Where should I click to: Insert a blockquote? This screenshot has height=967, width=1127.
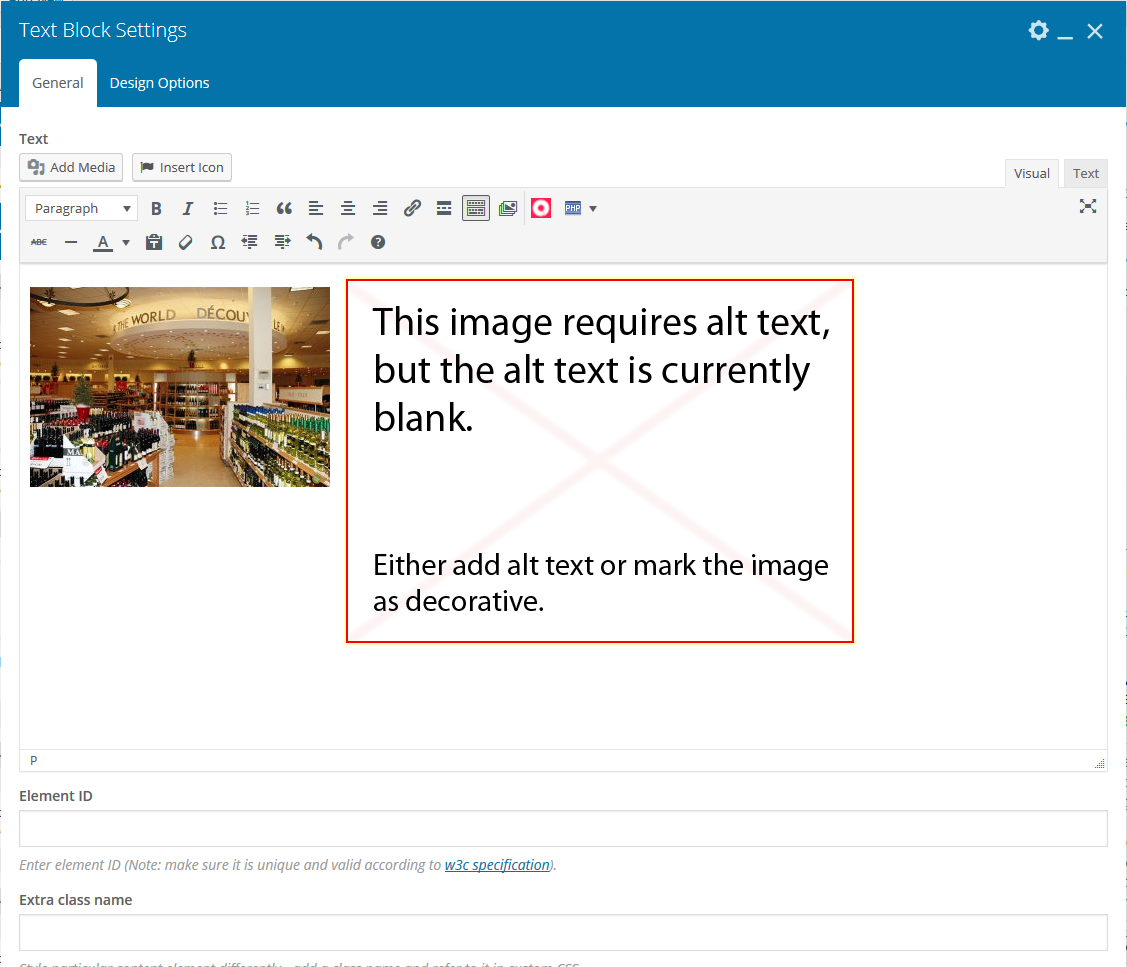(x=284, y=209)
